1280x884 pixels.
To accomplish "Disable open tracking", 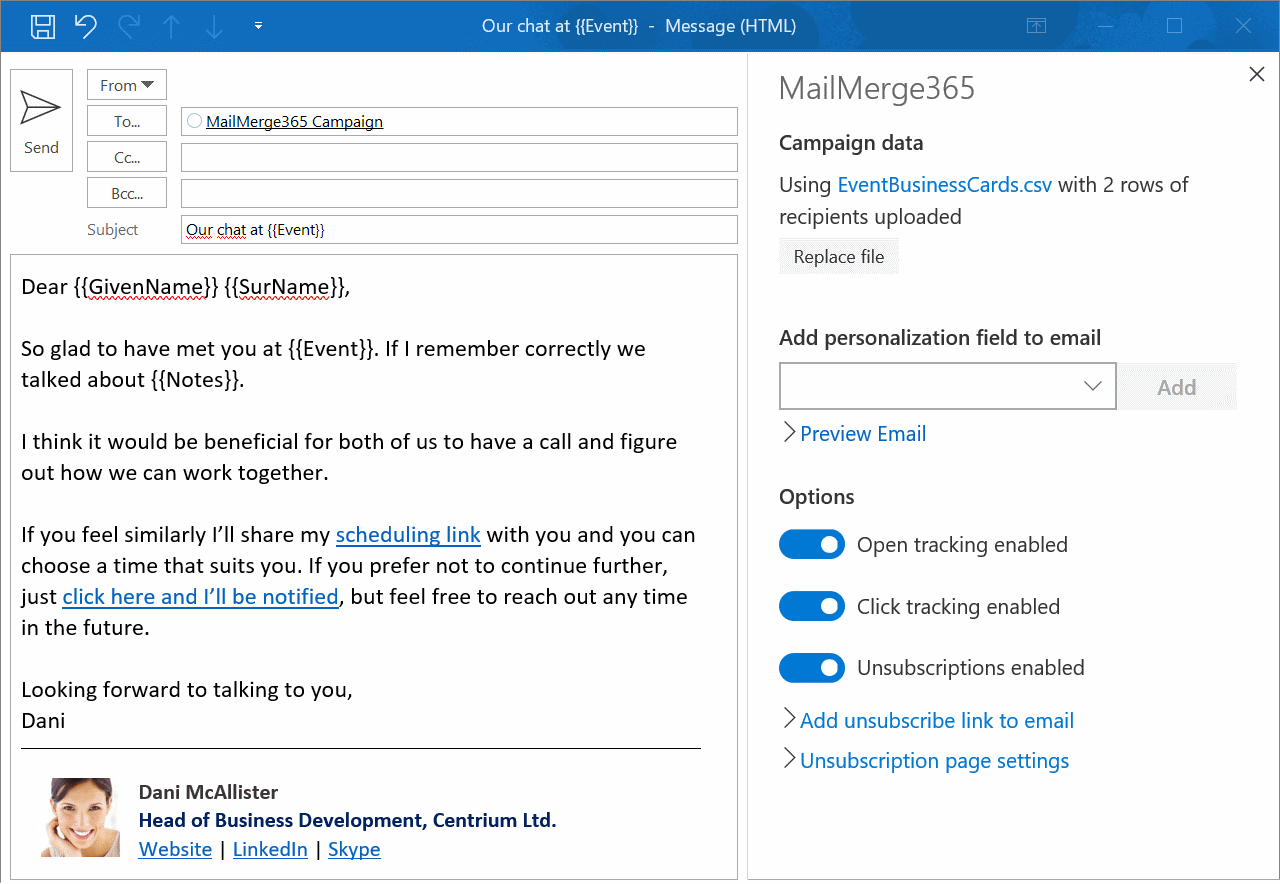I will pyautogui.click(x=812, y=544).
